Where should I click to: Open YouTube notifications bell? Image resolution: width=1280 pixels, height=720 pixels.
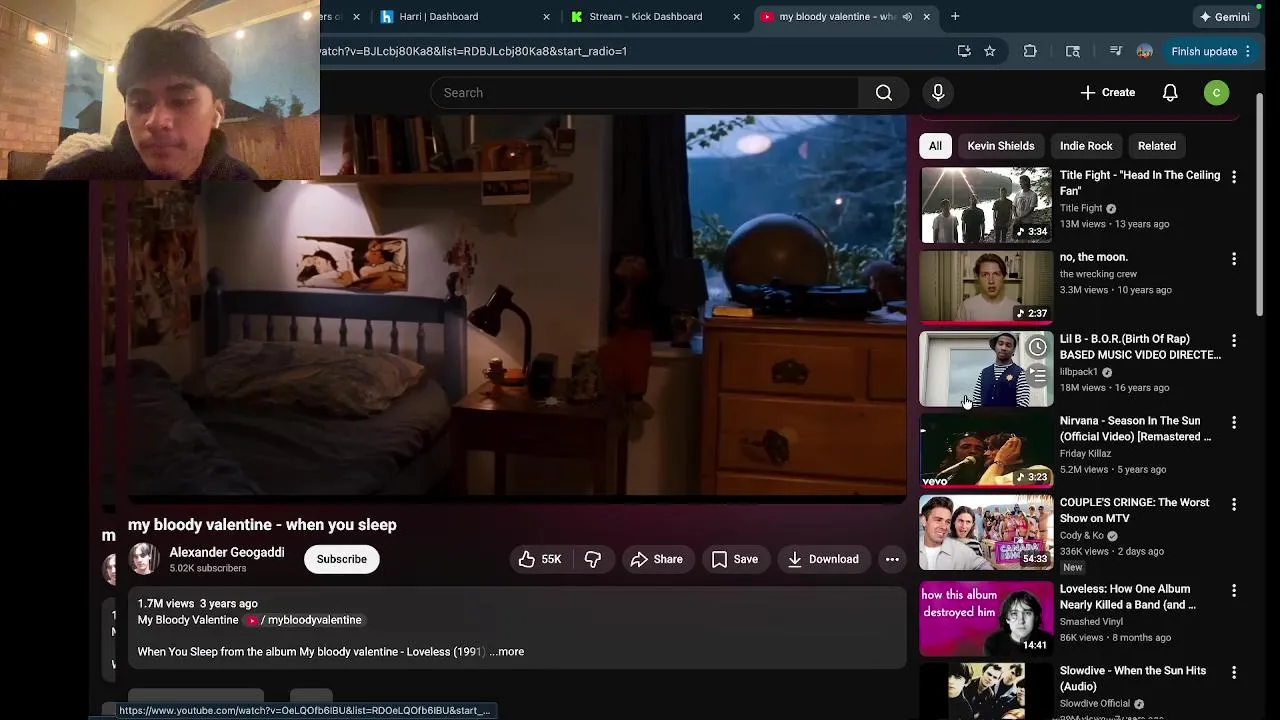[1170, 93]
